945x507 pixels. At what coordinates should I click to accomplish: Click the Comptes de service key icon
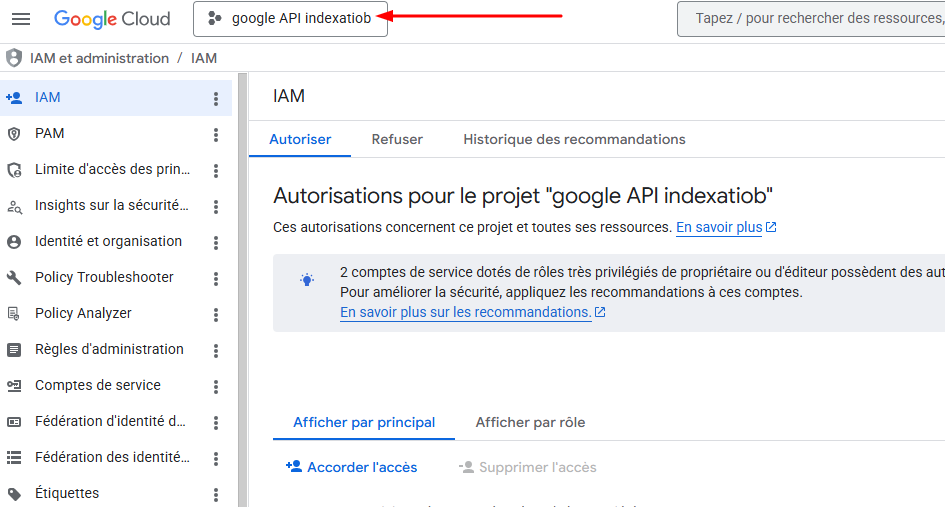tap(14, 386)
